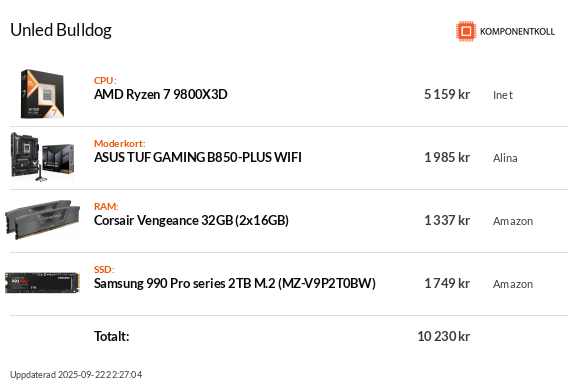577x388 pixels.
Task: Click the 1 985 kr motherboard price
Action: (447, 158)
